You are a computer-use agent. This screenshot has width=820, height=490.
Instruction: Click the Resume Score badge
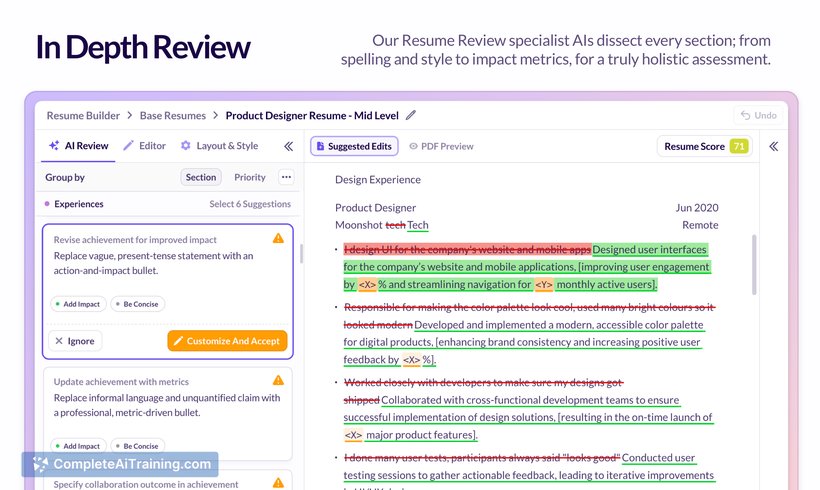tap(705, 146)
